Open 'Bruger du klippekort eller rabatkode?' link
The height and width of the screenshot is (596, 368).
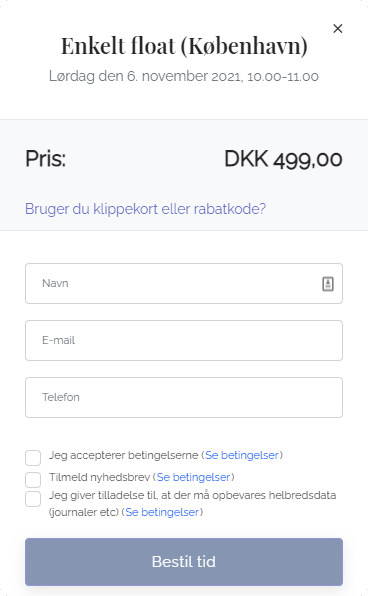(x=145, y=209)
